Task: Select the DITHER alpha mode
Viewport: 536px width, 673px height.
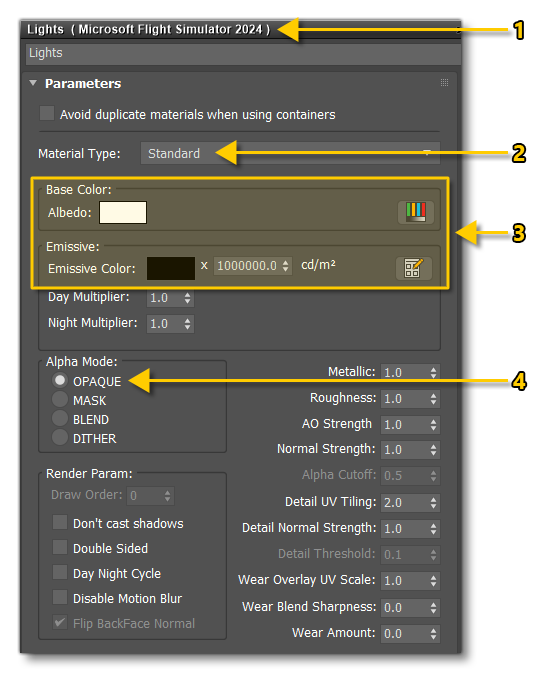Action: [x=60, y=437]
